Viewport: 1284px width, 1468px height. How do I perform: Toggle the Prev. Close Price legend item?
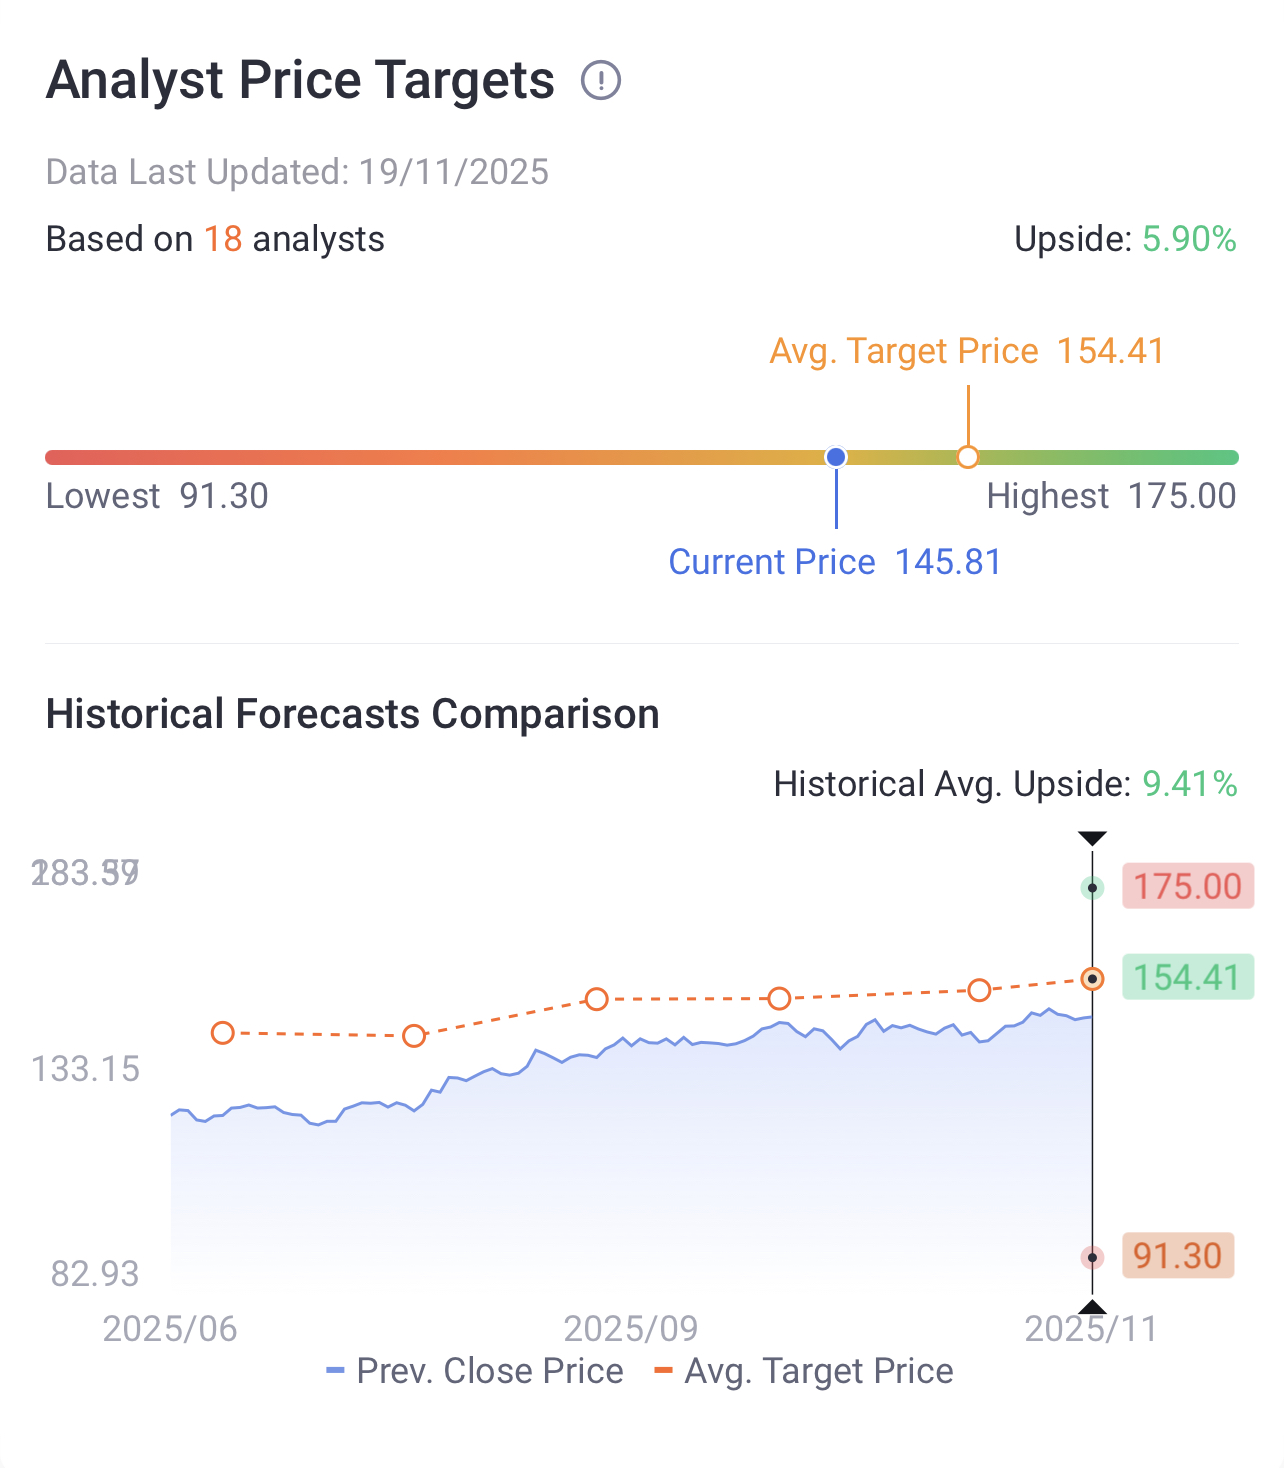476,1371
